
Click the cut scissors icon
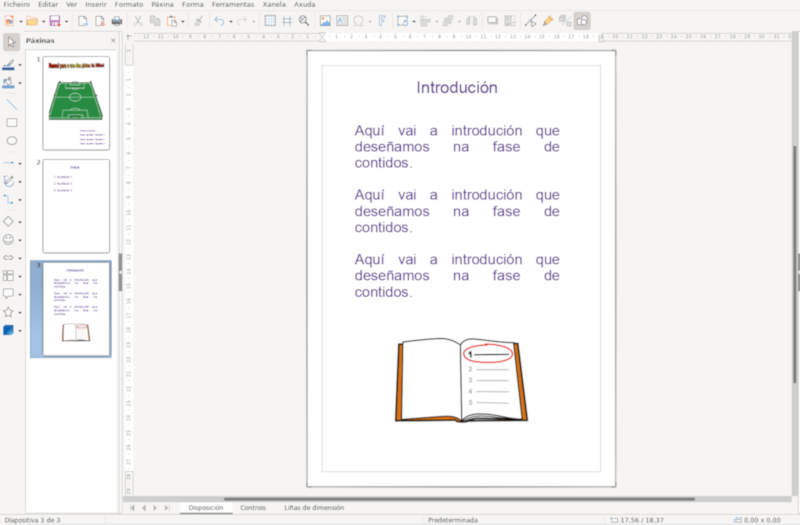(138, 21)
